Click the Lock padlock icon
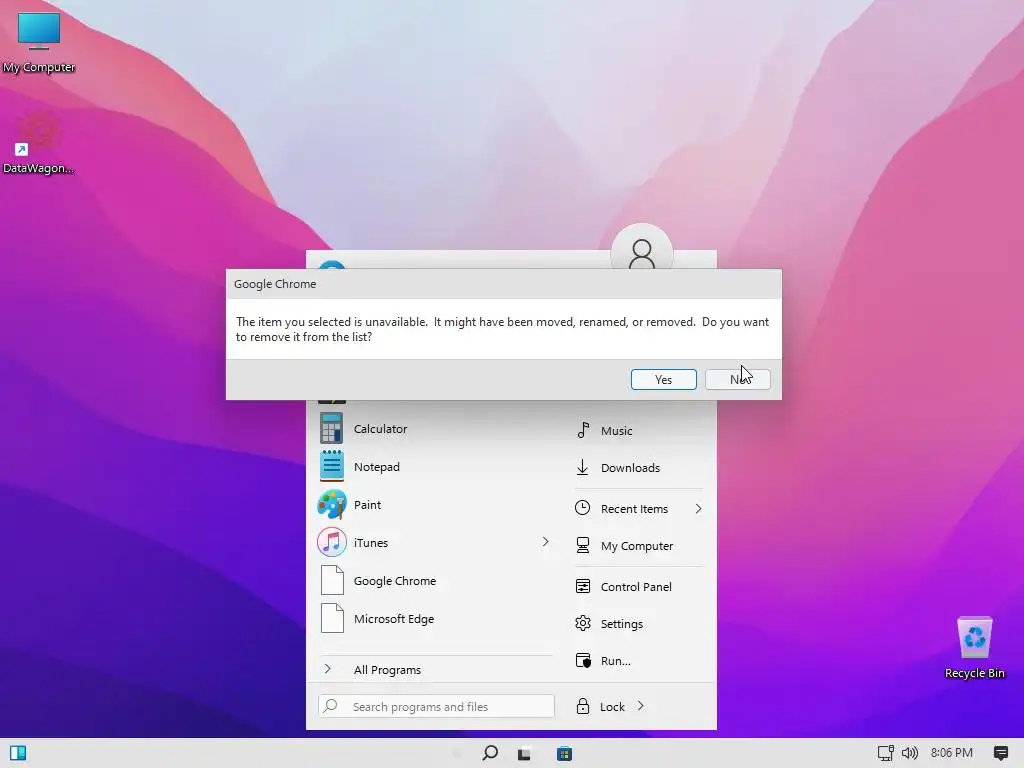This screenshot has width=1024, height=768. [x=583, y=706]
